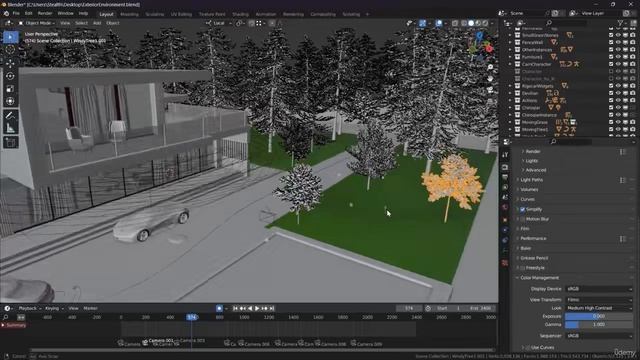Image resolution: width=640 pixels, height=360 pixels.
Task: Select the Move tool
Action: click(10, 63)
